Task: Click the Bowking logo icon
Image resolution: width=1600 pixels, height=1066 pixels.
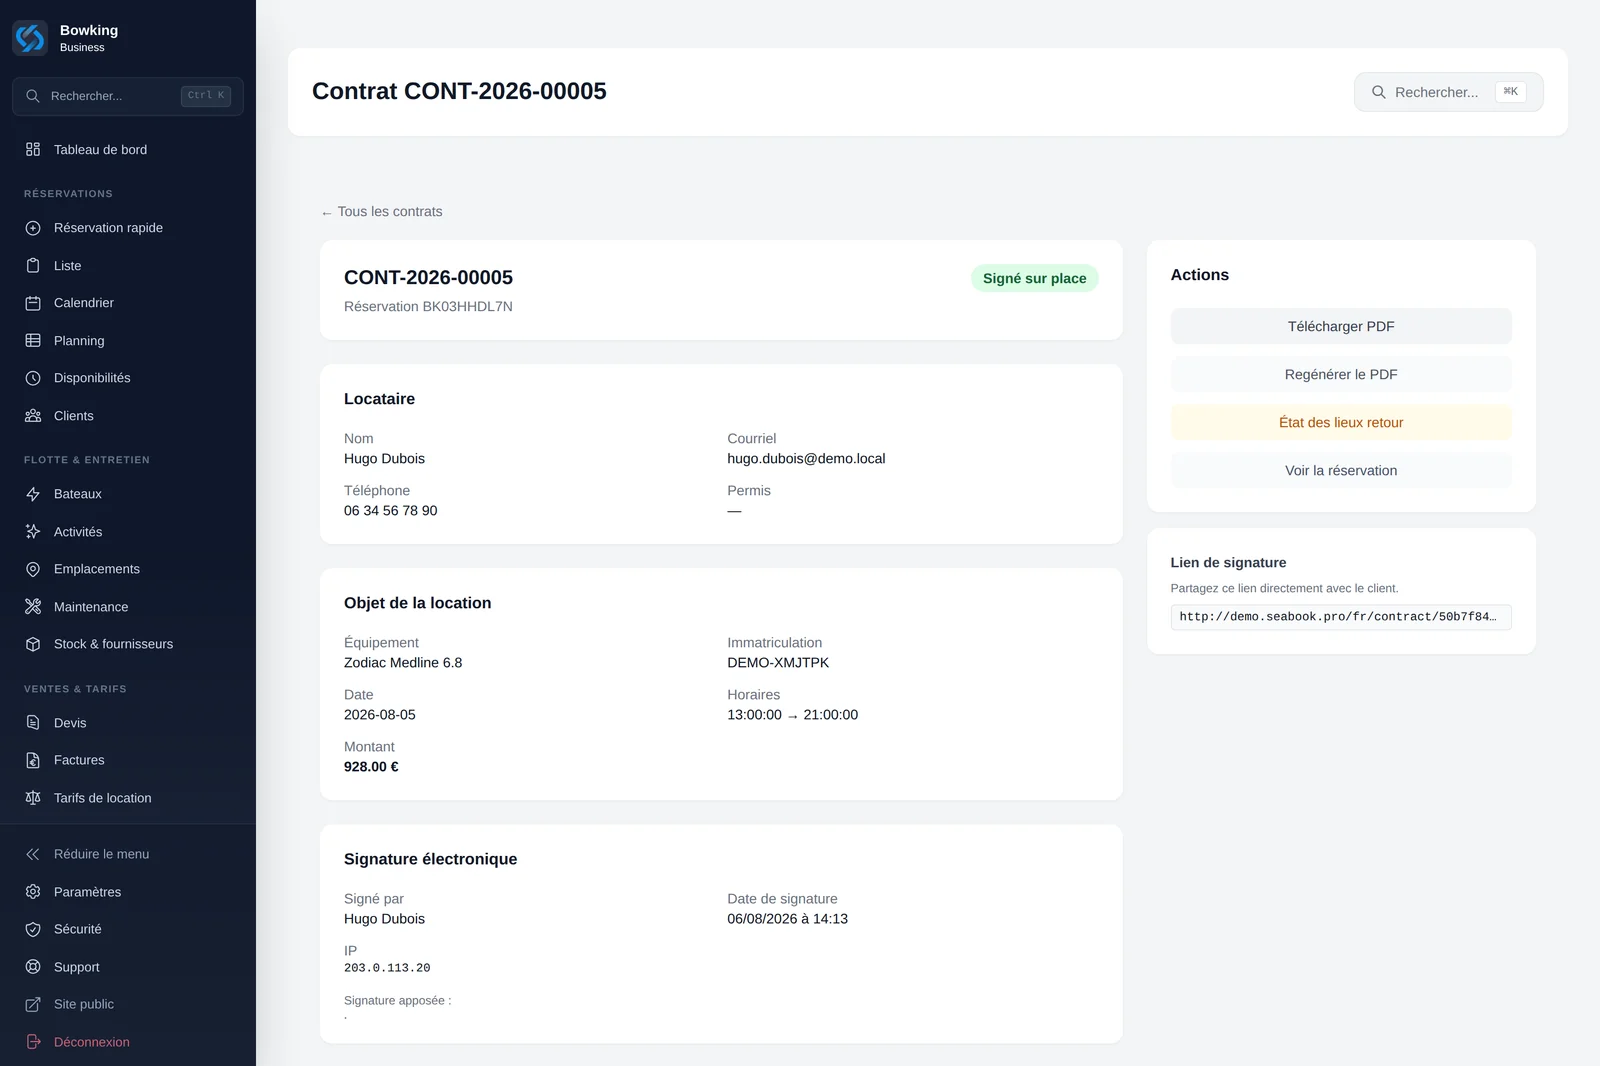Action: (30, 38)
